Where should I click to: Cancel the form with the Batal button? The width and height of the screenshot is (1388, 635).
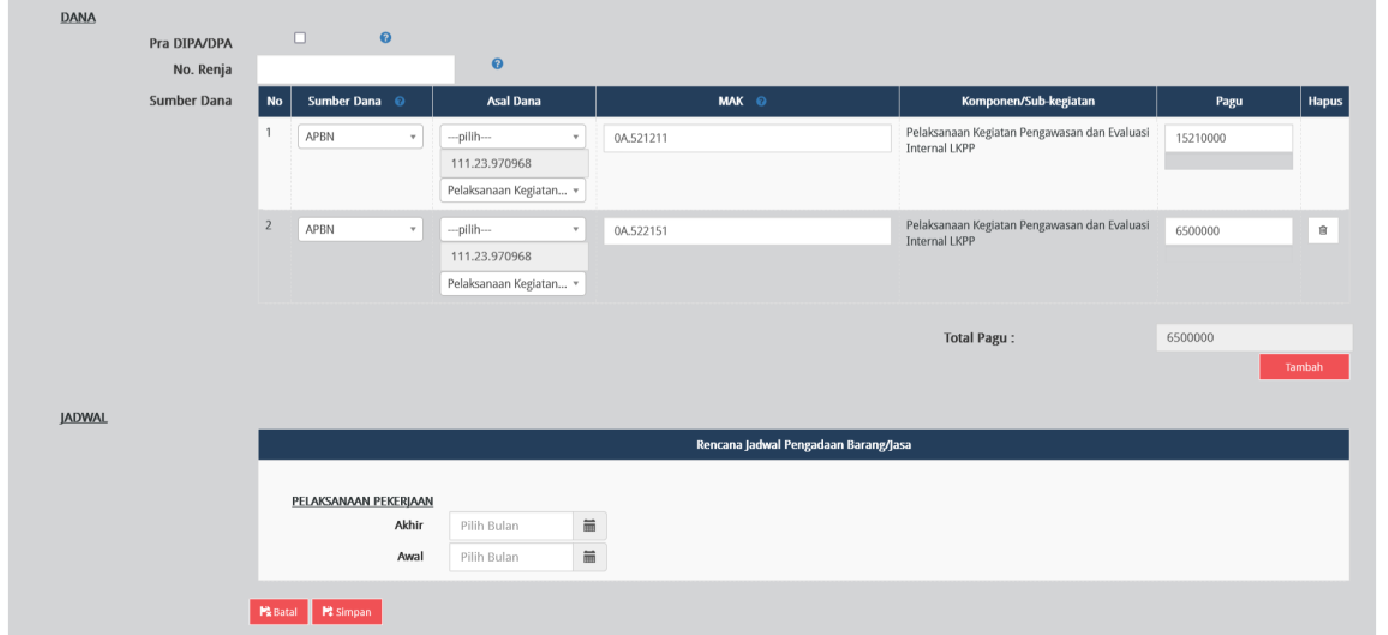(x=278, y=612)
